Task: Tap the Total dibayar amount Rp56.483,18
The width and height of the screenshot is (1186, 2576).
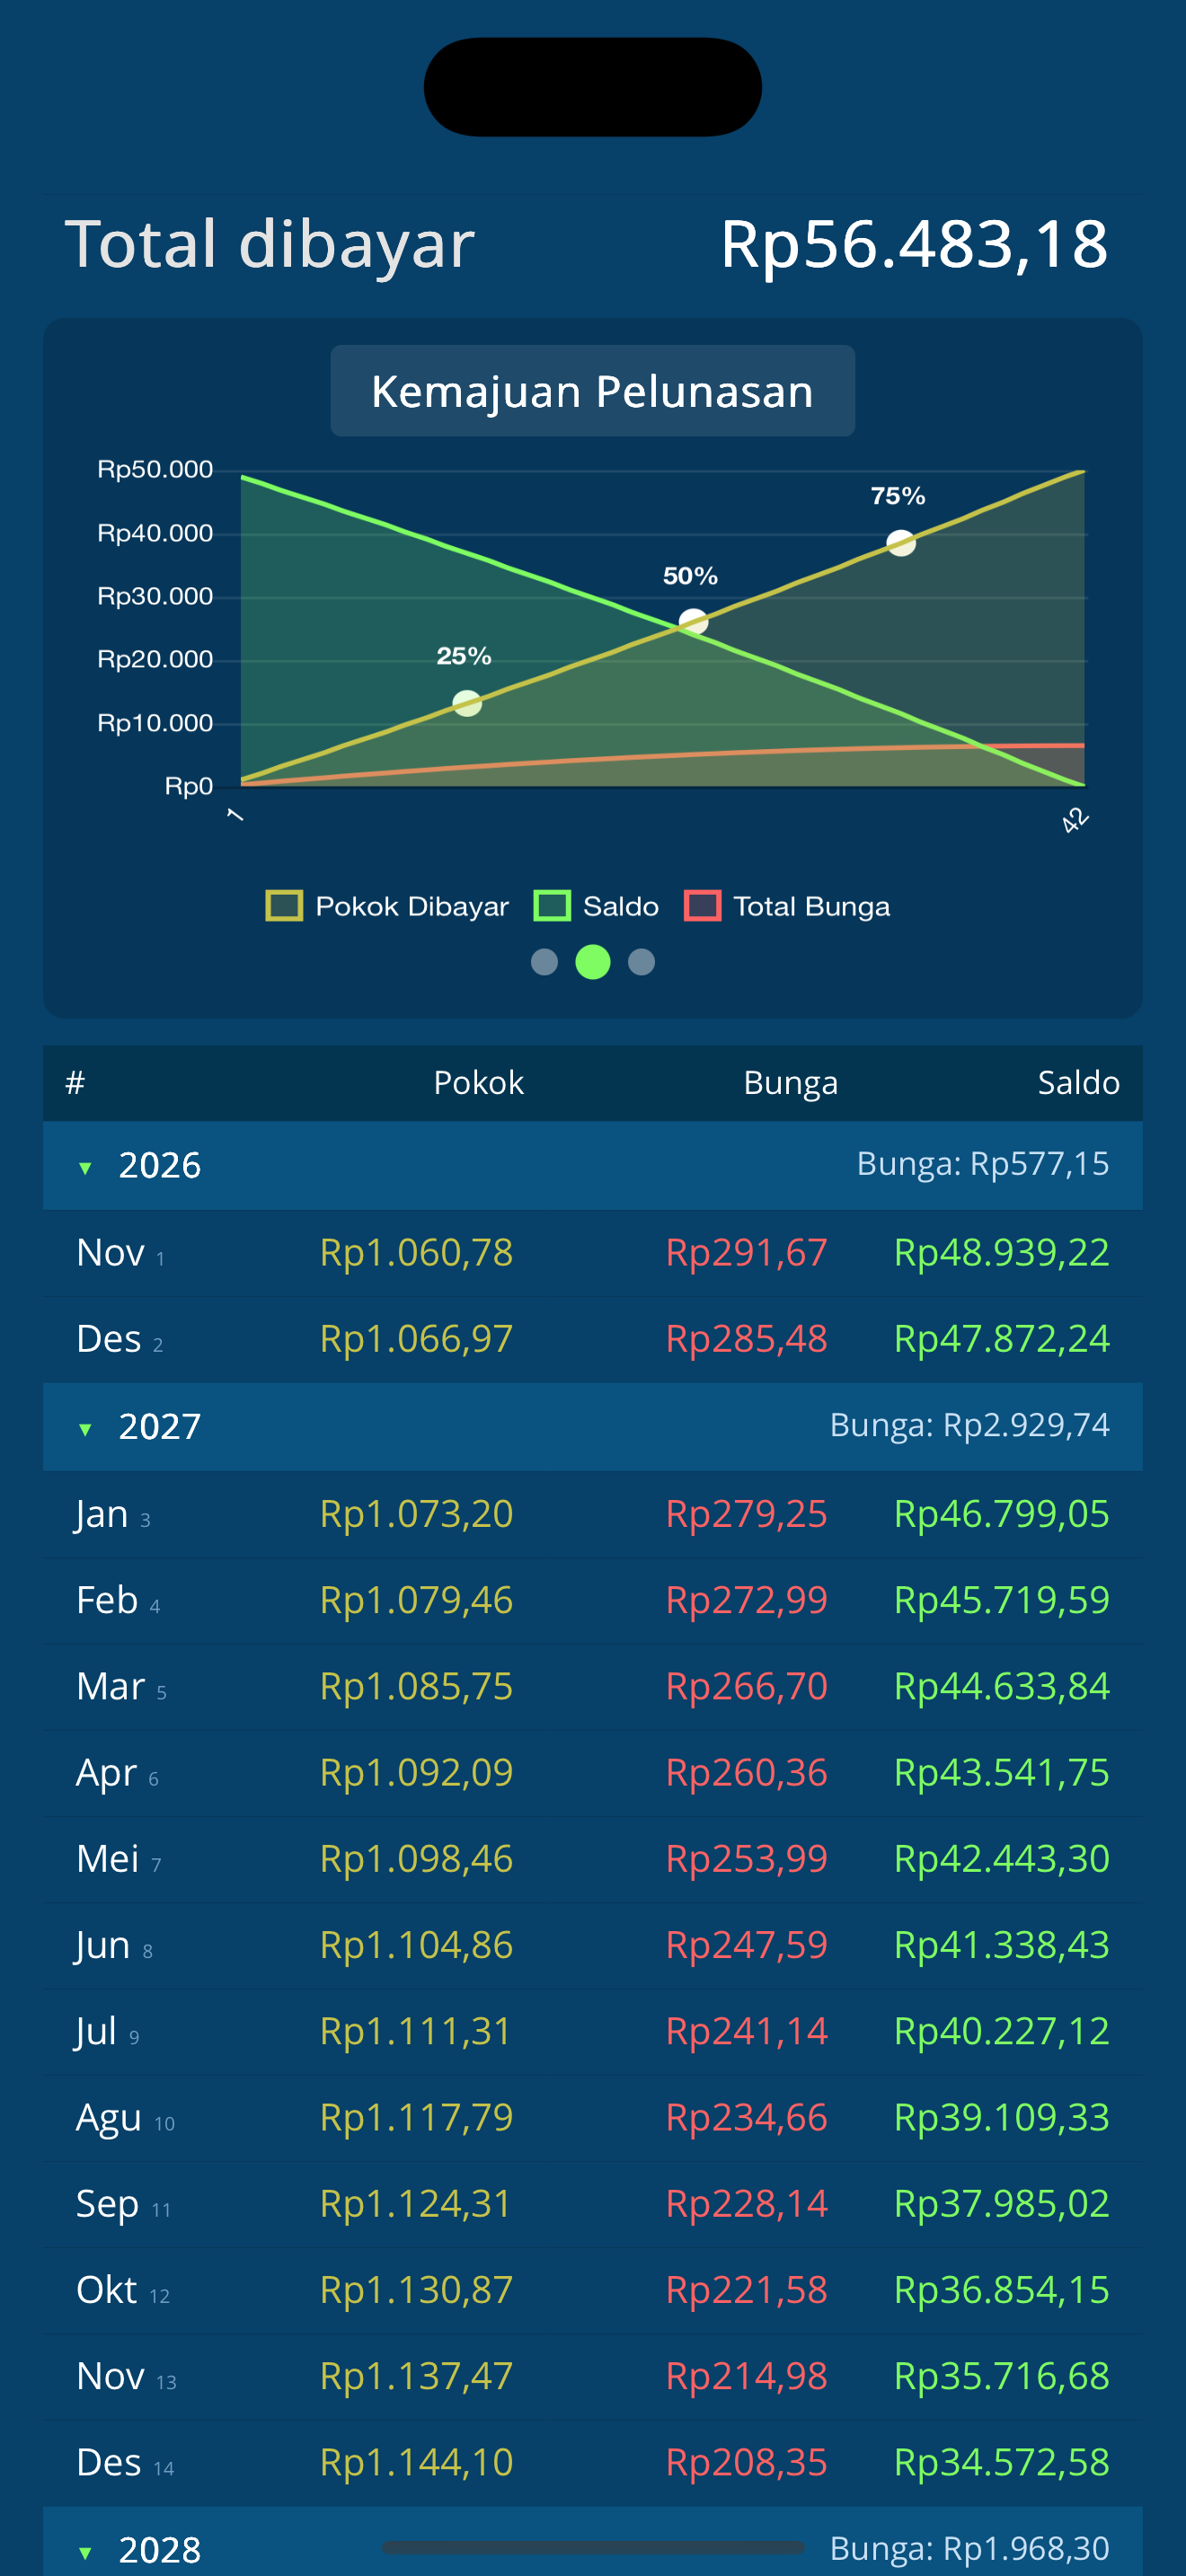Action: (914, 244)
